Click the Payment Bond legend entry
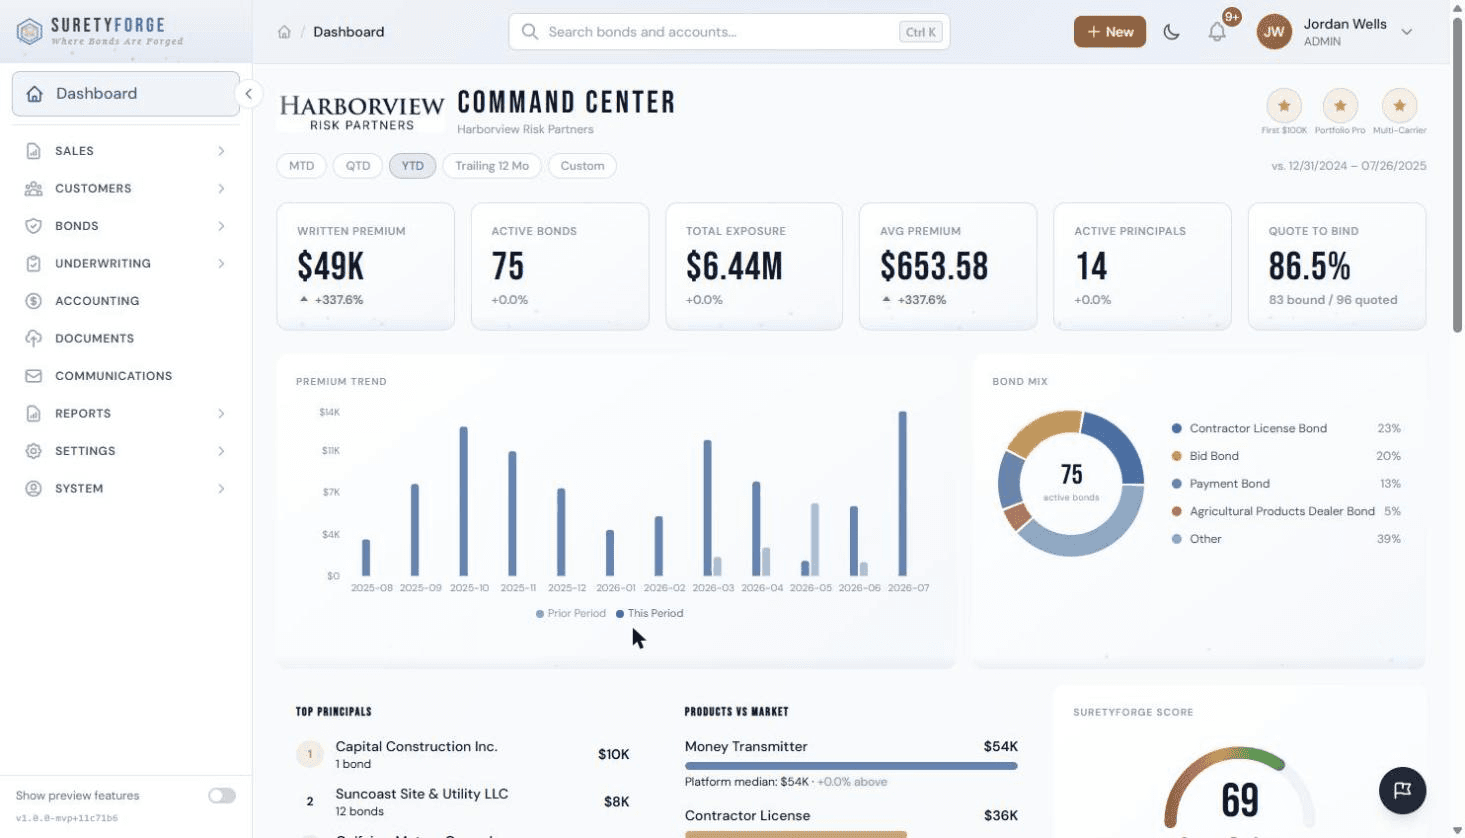The image size is (1465, 838). [x=1286, y=484]
